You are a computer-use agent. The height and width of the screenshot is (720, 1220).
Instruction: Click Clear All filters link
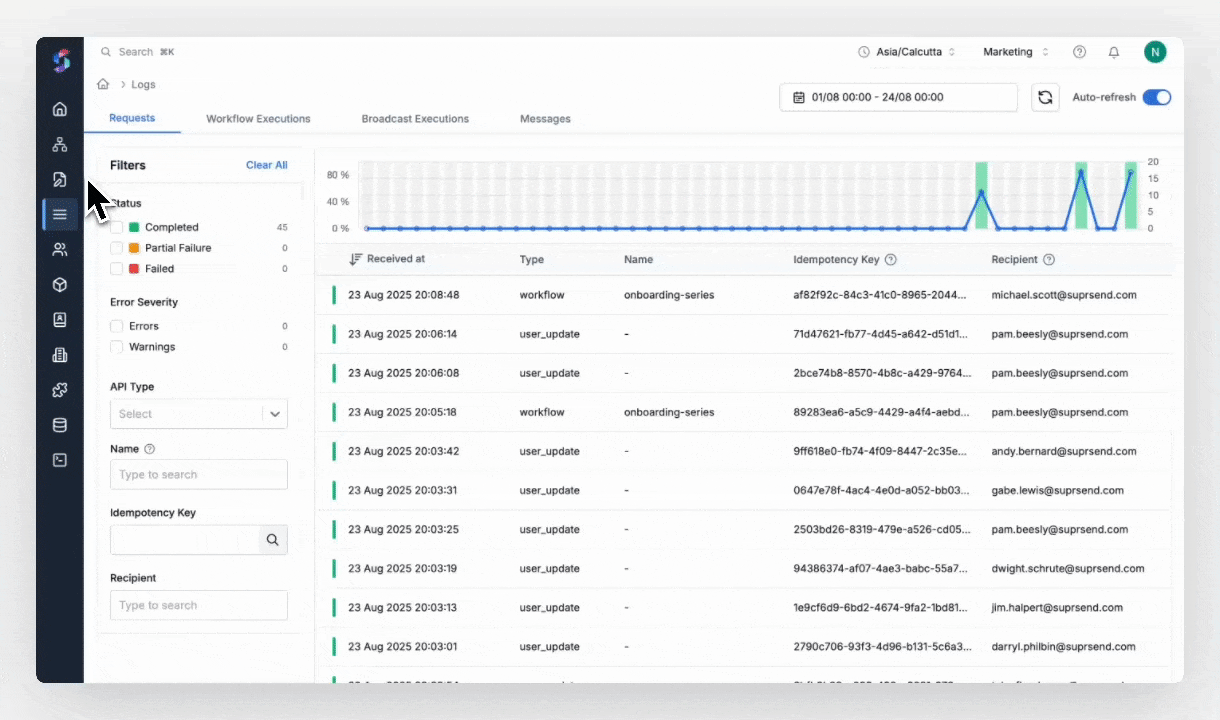point(267,165)
